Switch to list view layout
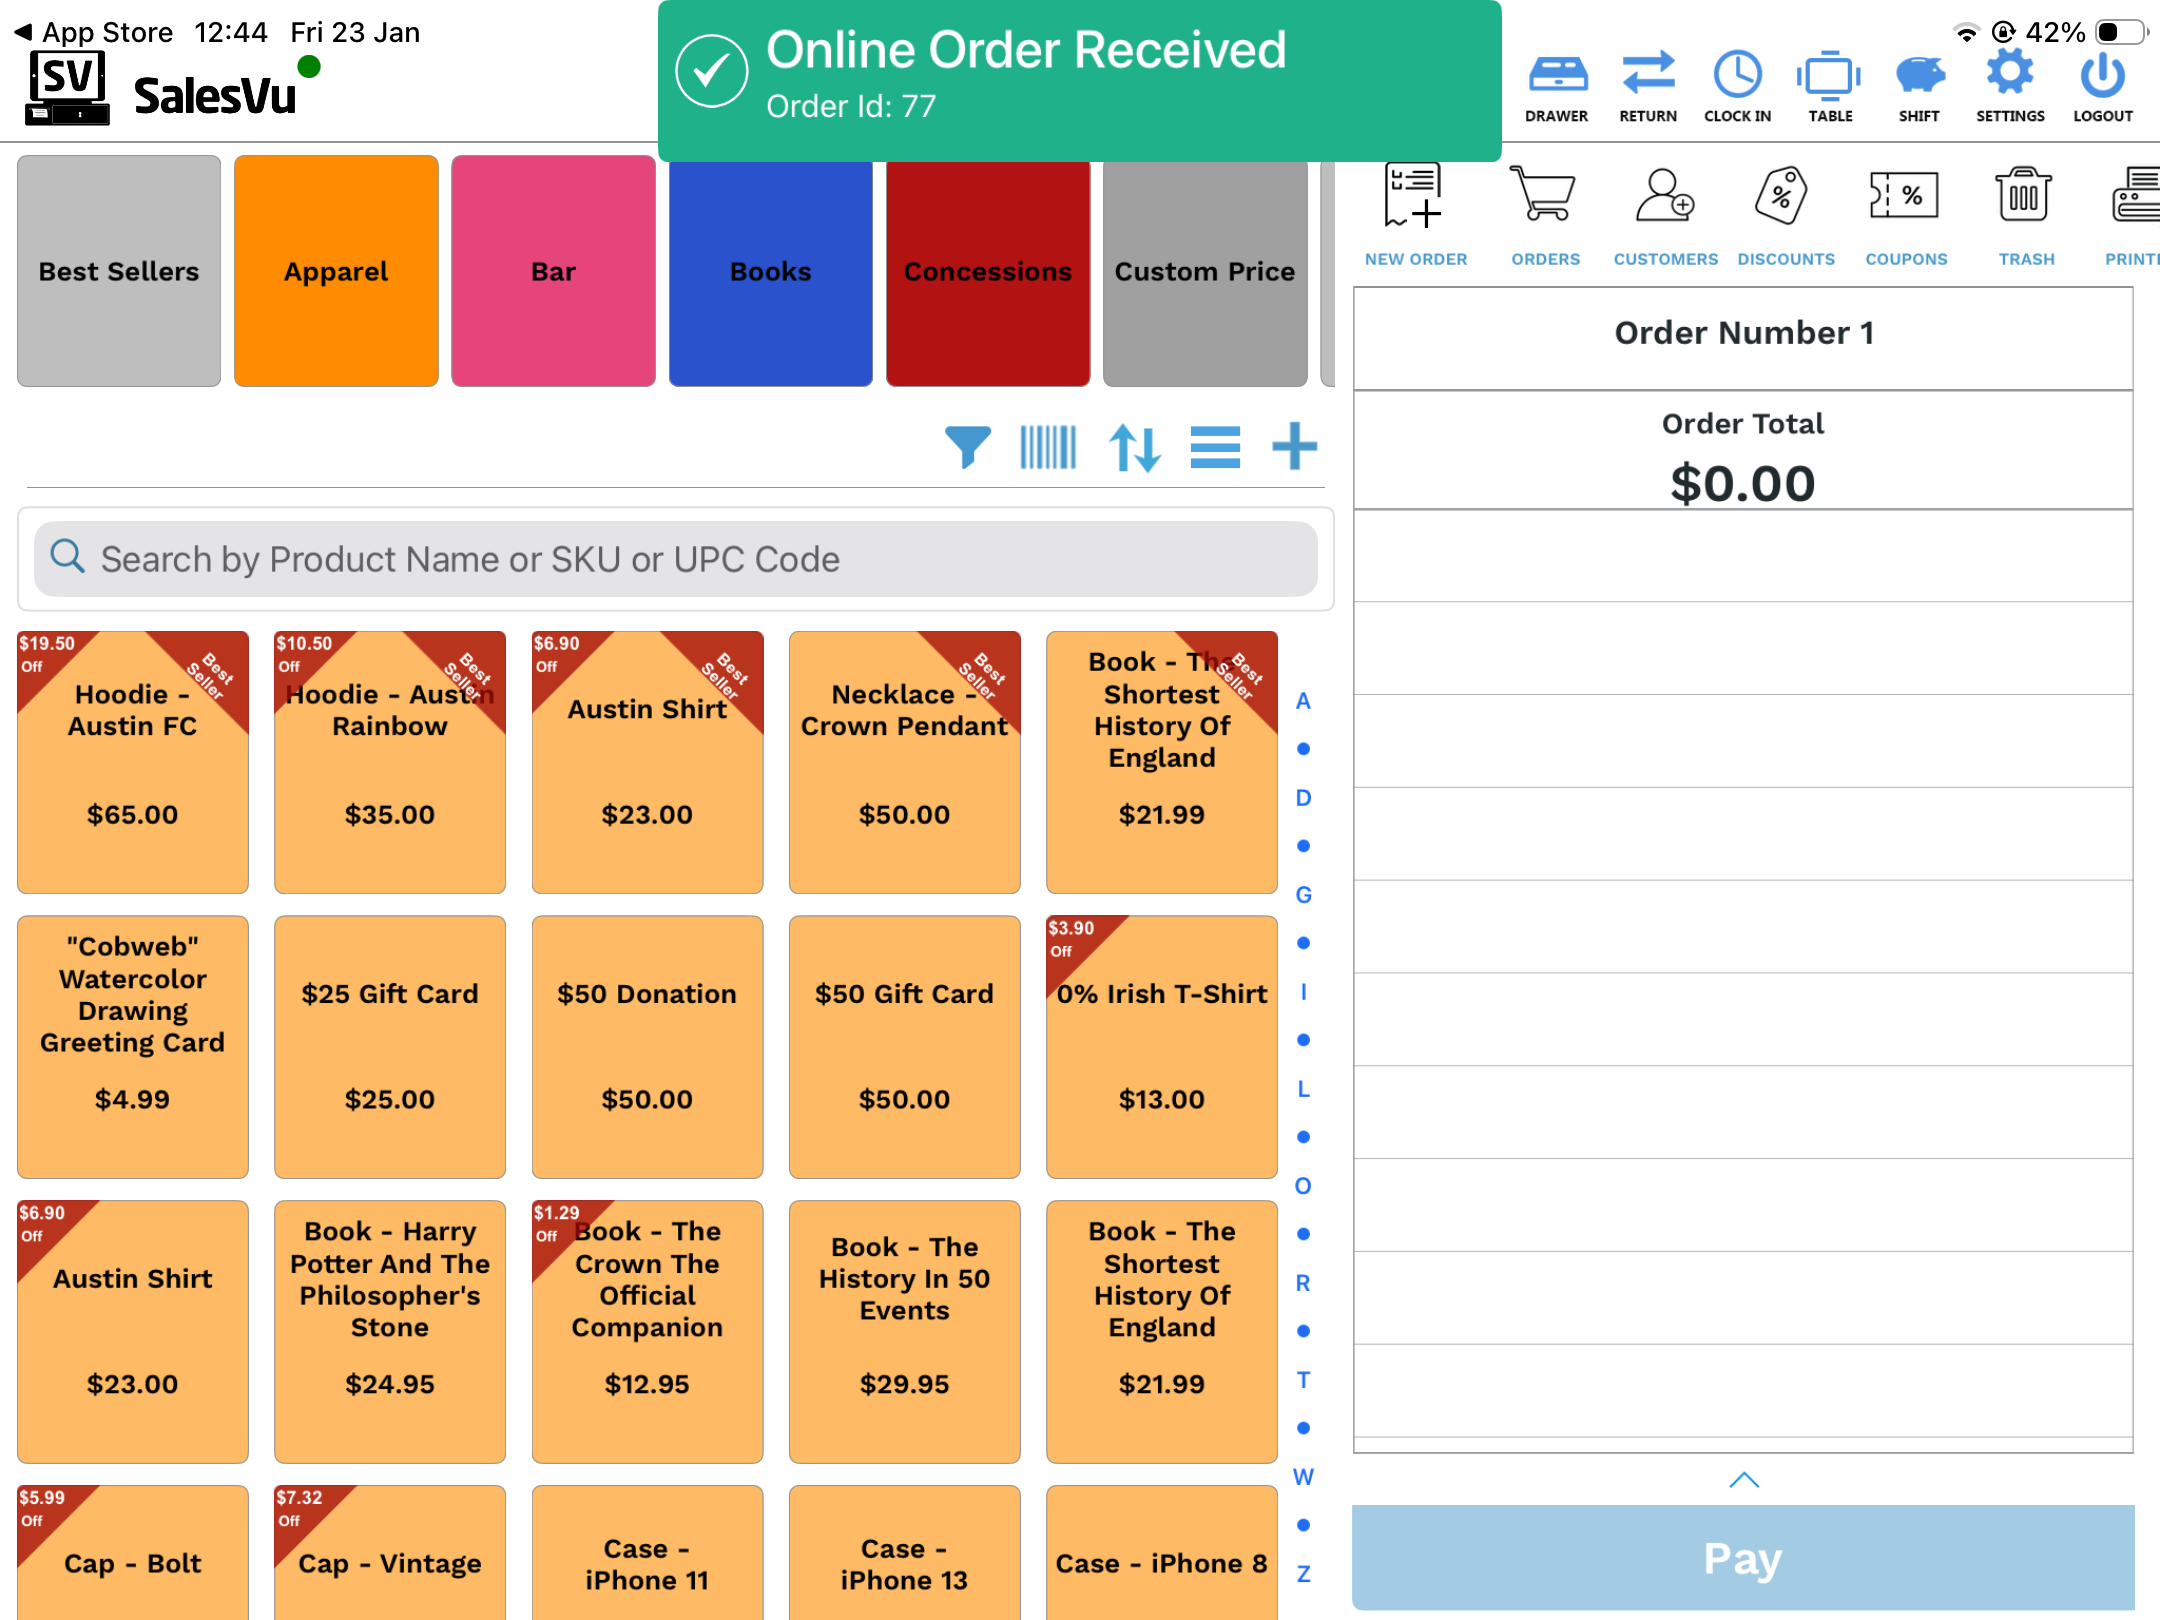 (x=1215, y=447)
